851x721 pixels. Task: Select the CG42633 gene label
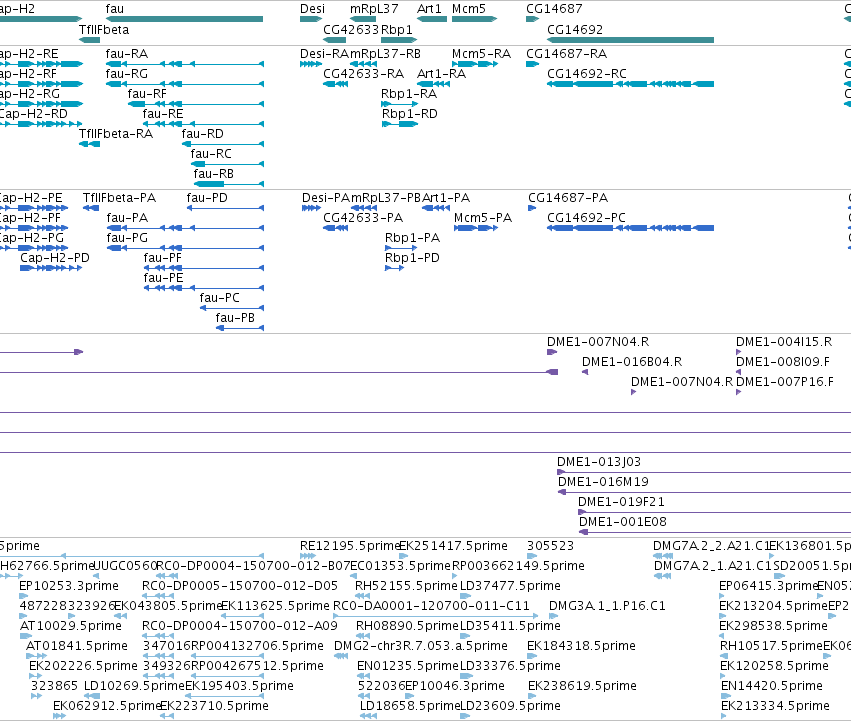pyautogui.click(x=351, y=29)
